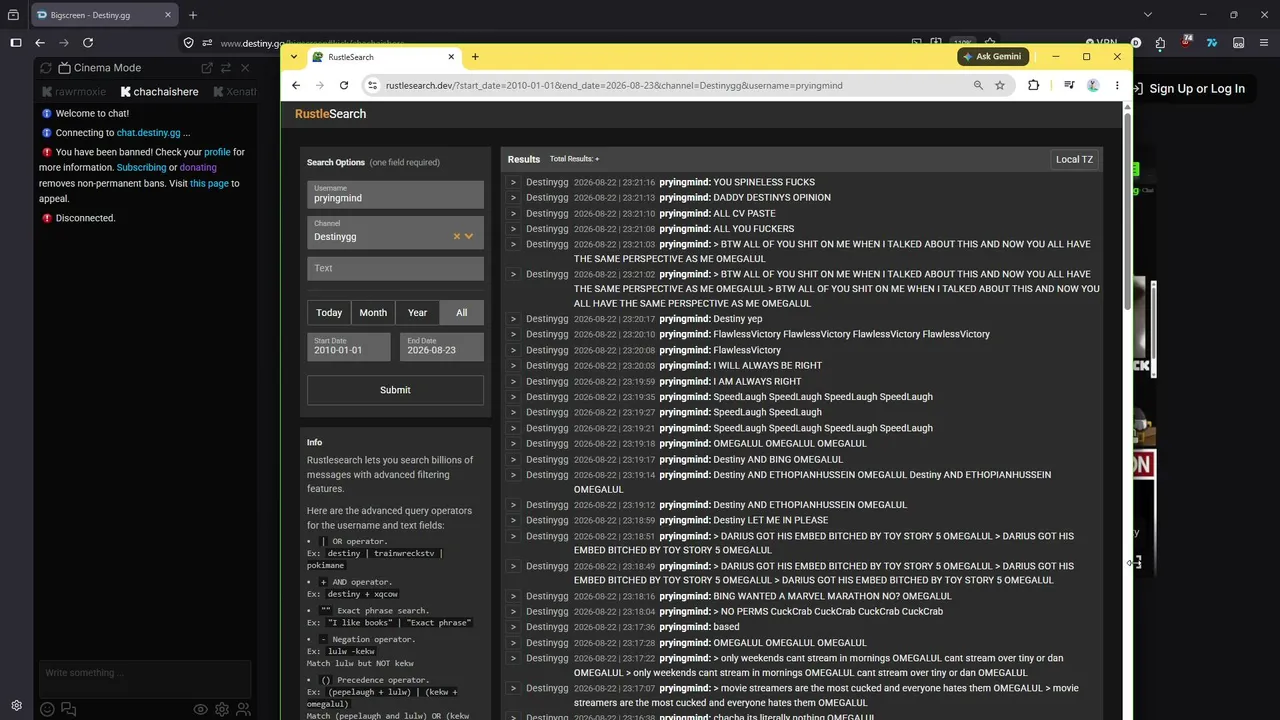Viewport: 1280px width, 720px height.
Task: Click the shield icon in Destiny.gg address bar
Action: (x=188, y=43)
